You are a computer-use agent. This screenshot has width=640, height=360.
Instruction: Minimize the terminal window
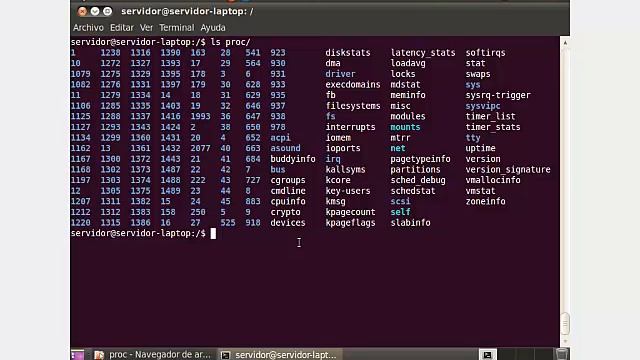pos(95,11)
